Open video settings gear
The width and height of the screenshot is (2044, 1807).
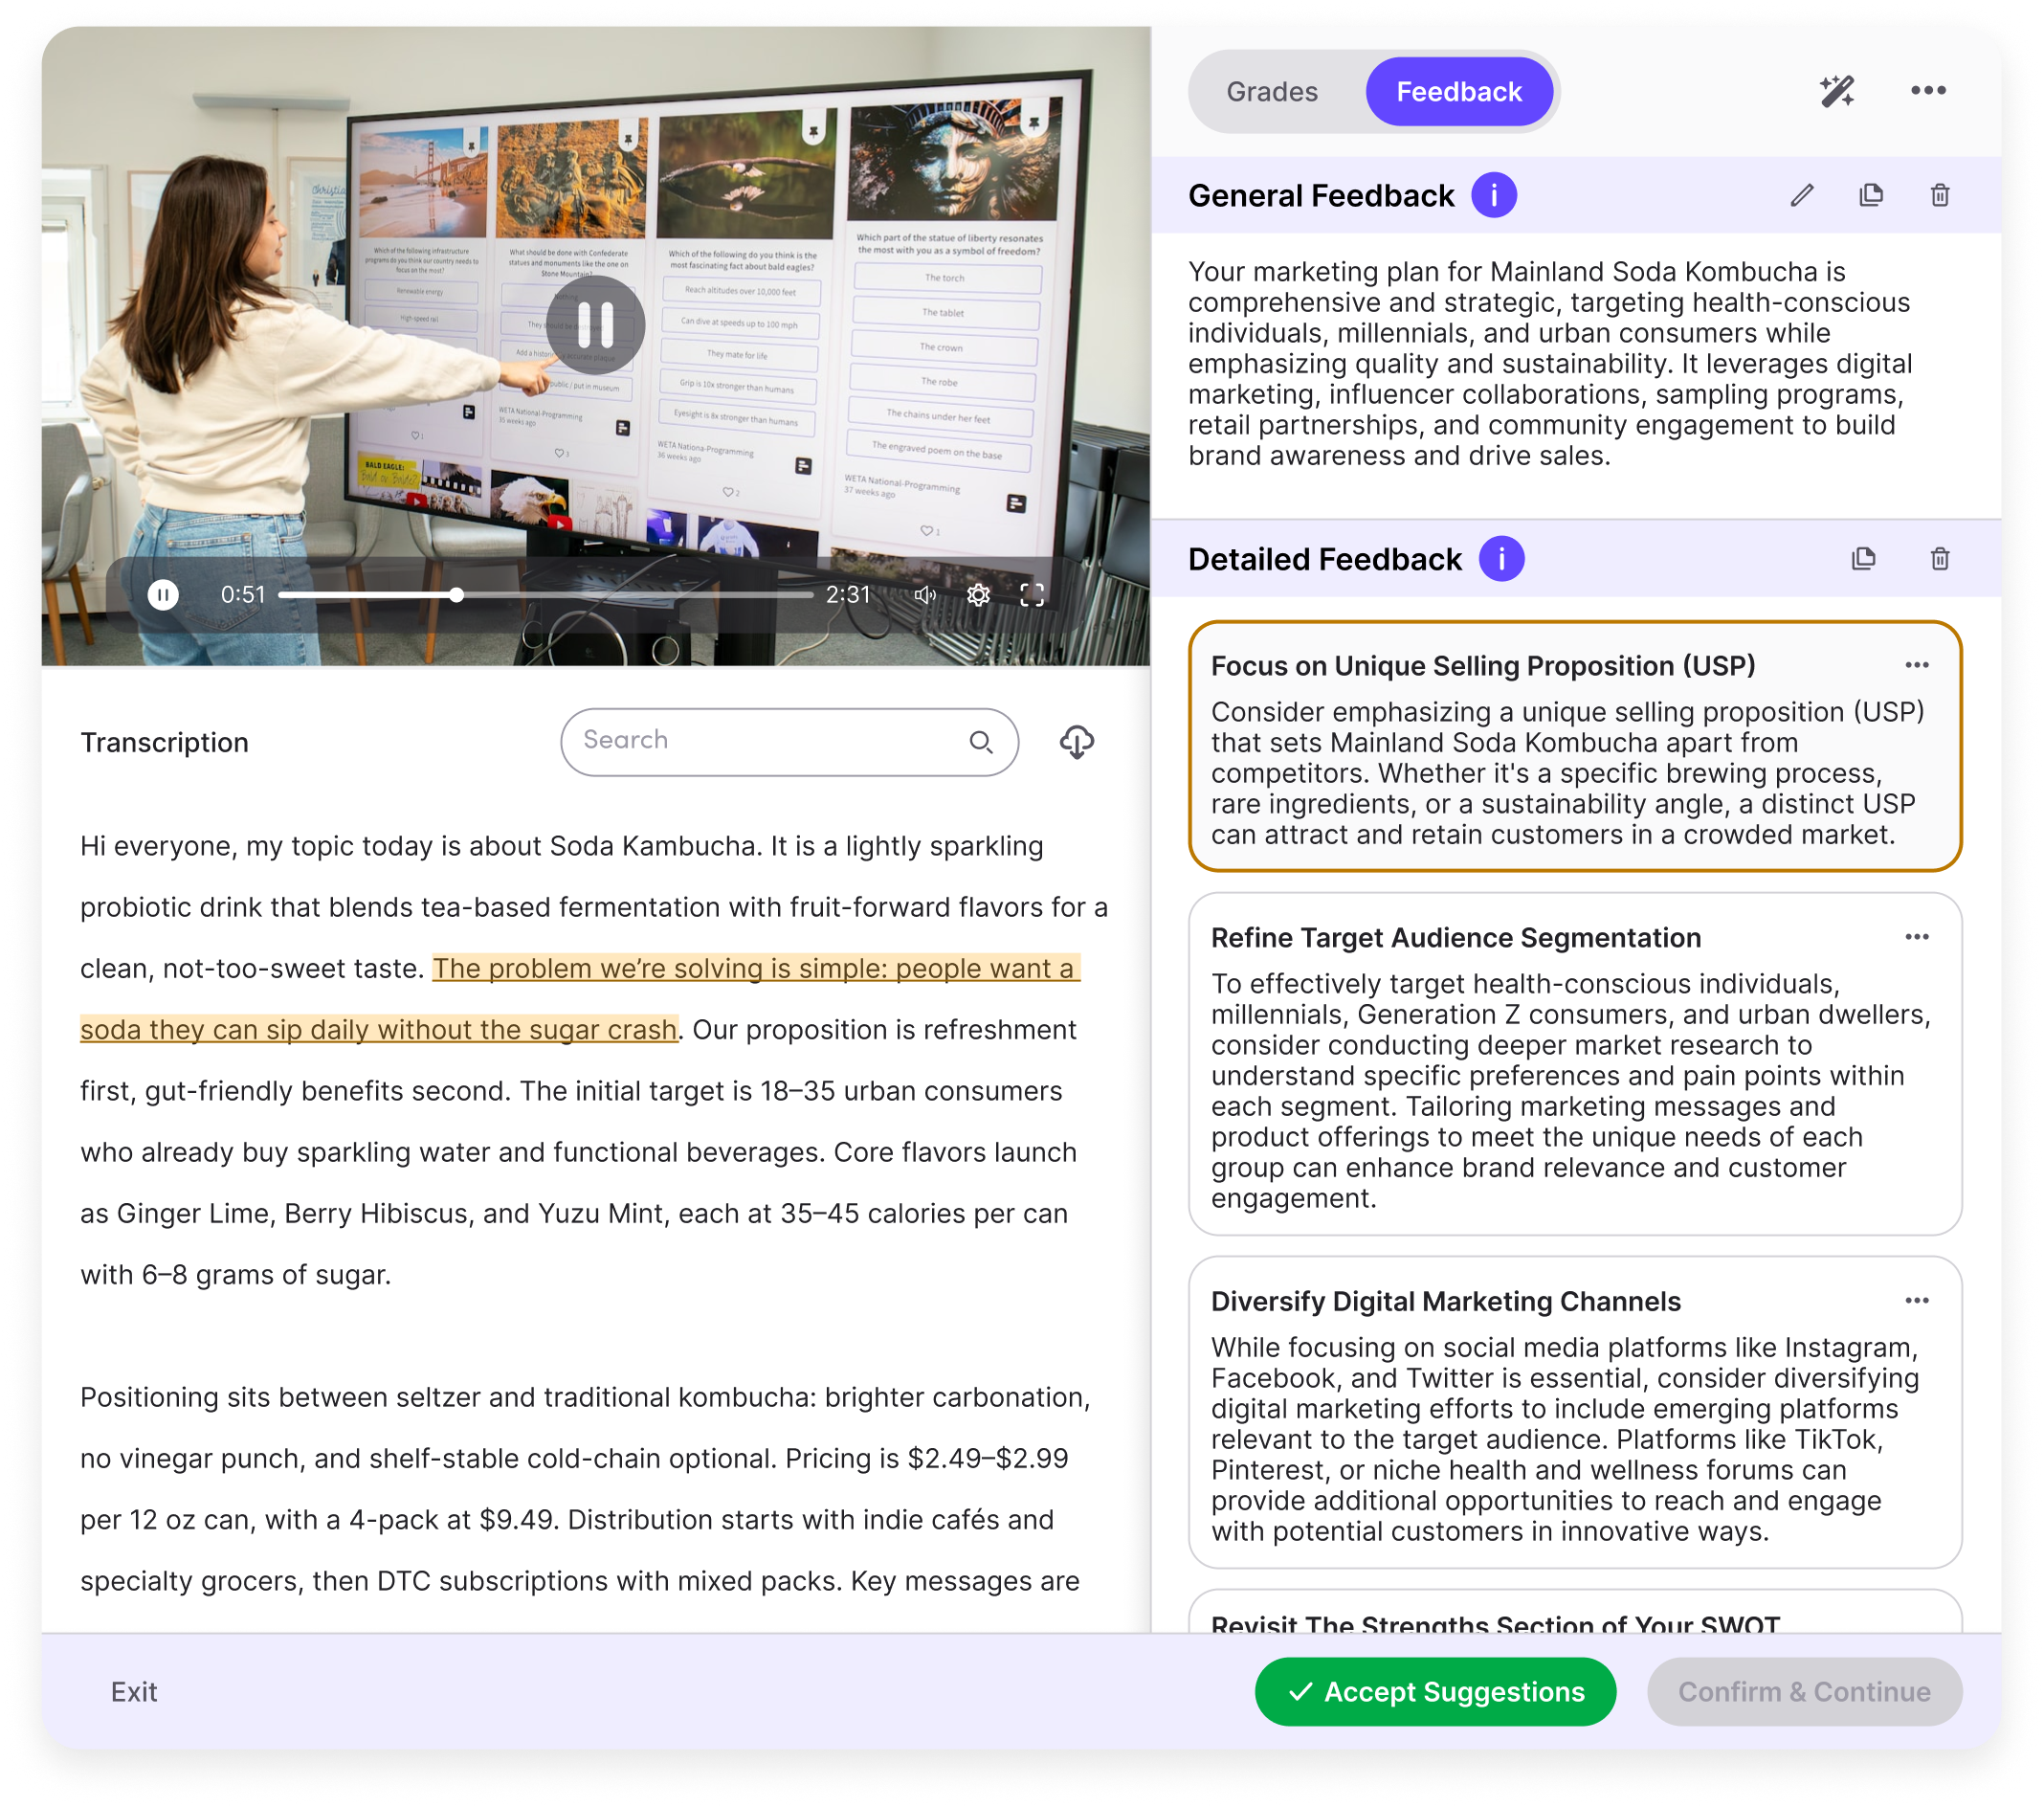(978, 595)
